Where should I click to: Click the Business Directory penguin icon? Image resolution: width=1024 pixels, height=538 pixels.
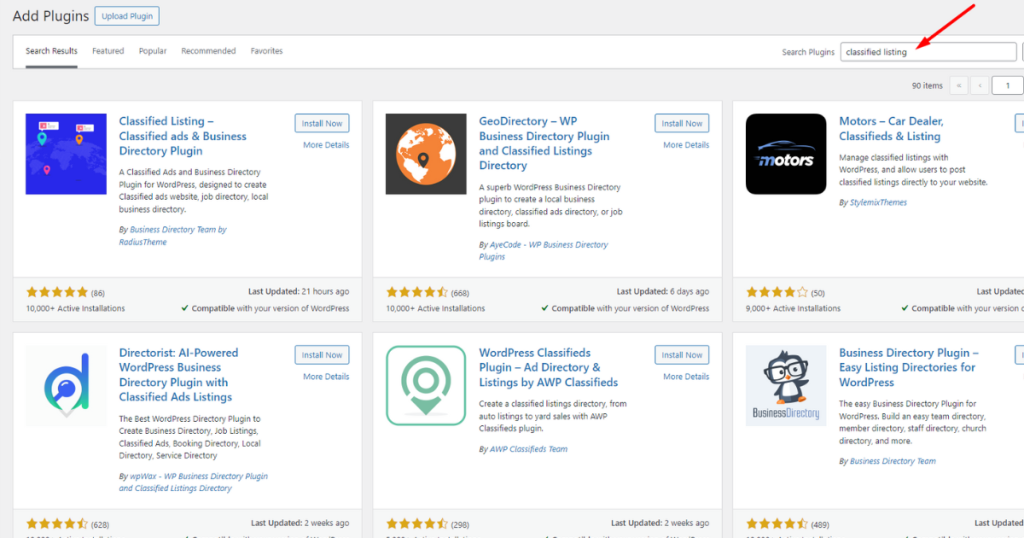pyautogui.click(x=786, y=386)
